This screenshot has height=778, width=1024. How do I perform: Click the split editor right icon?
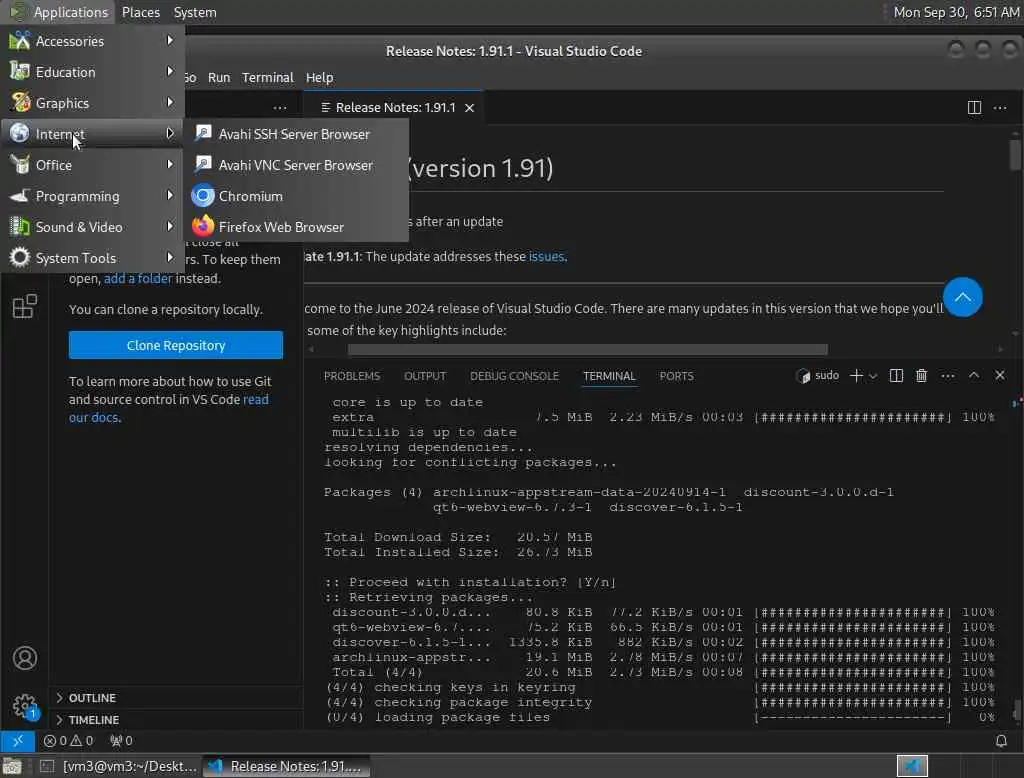974,108
